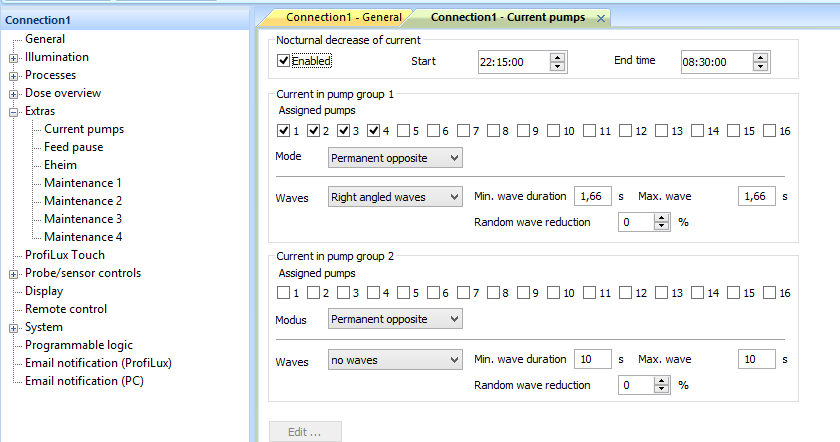Collapse the Extras tree node
This screenshot has width=840, height=442.
click(x=14, y=112)
